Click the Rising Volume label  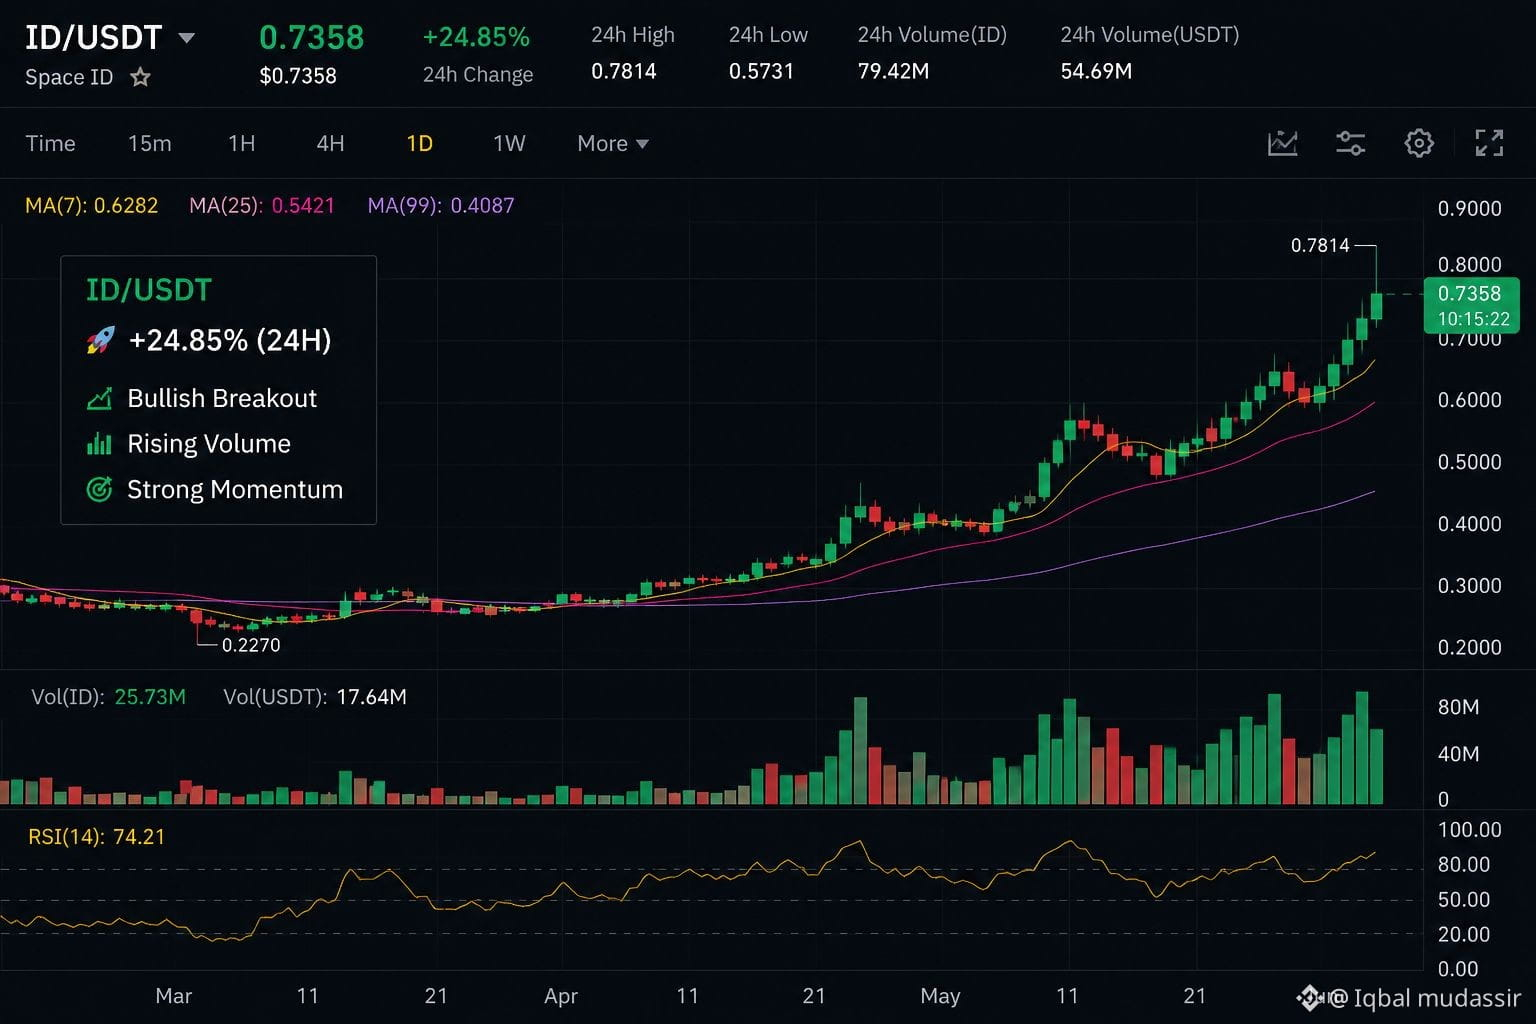click(209, 443)
